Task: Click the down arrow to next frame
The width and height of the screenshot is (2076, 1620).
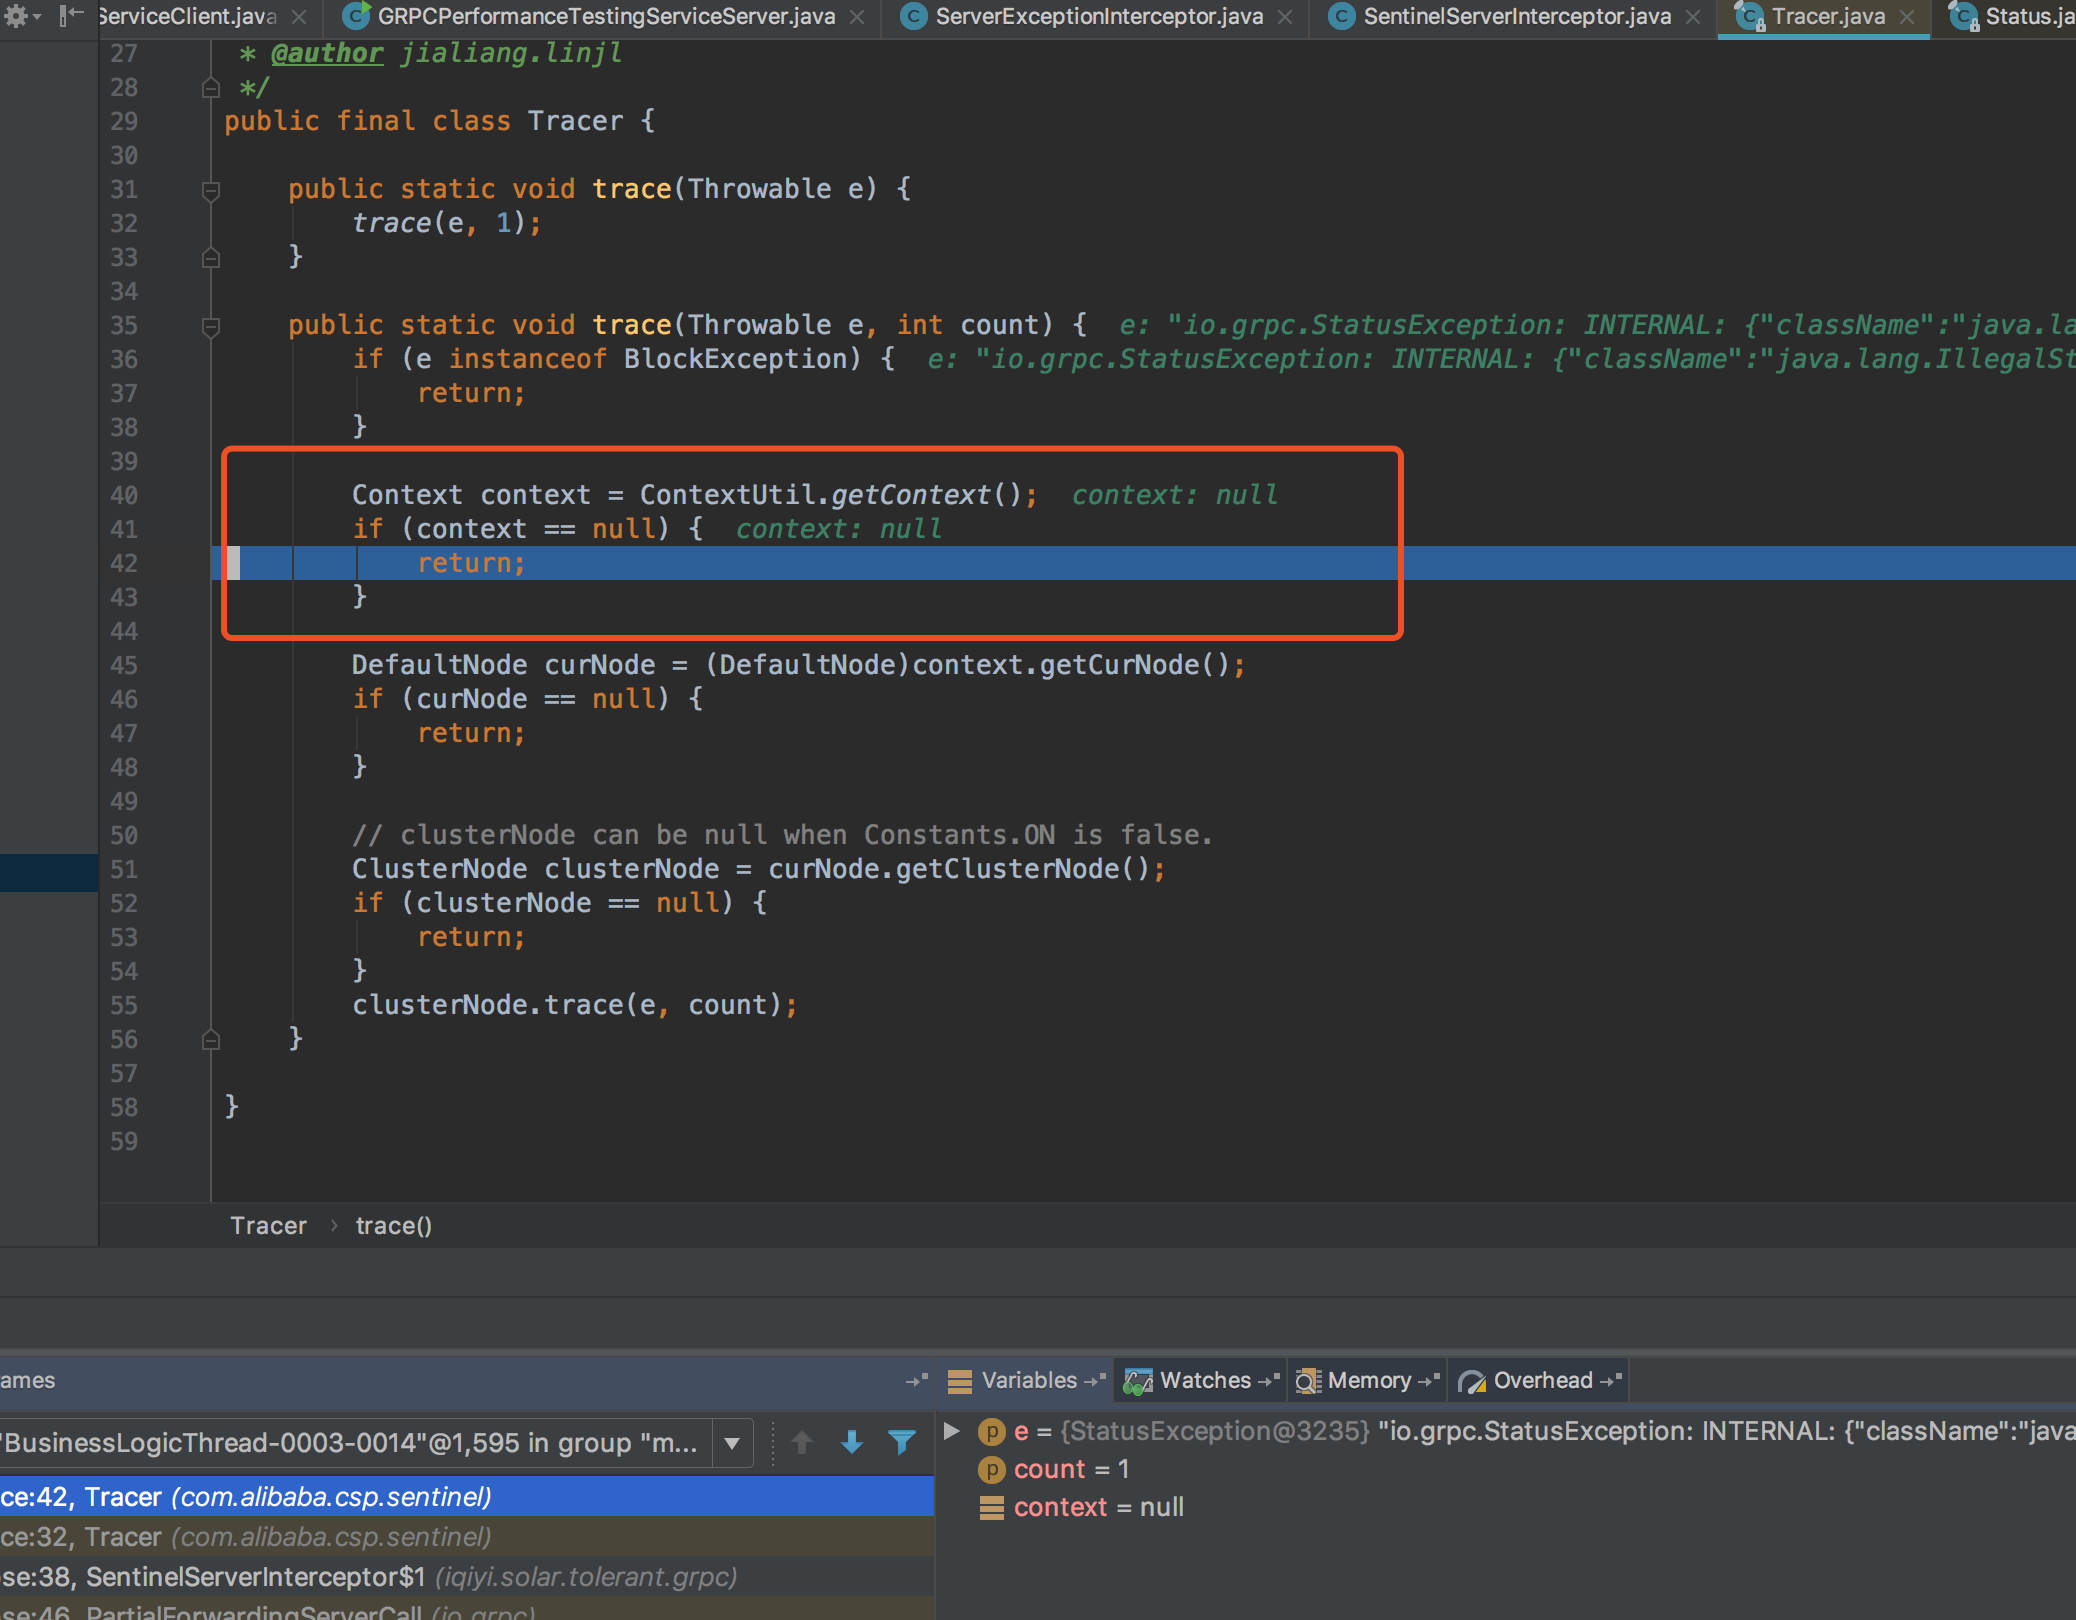Action: pos(852,1442)
